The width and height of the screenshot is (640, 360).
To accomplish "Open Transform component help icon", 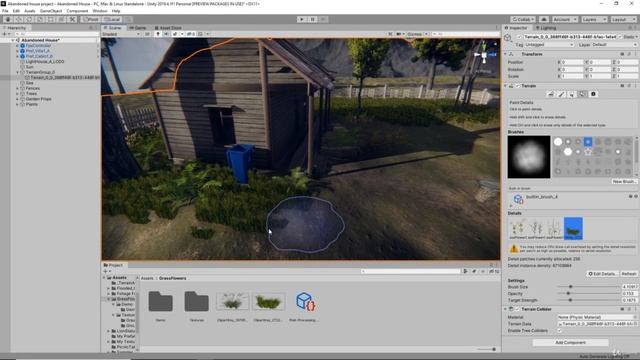I will [x=622, y=54].
